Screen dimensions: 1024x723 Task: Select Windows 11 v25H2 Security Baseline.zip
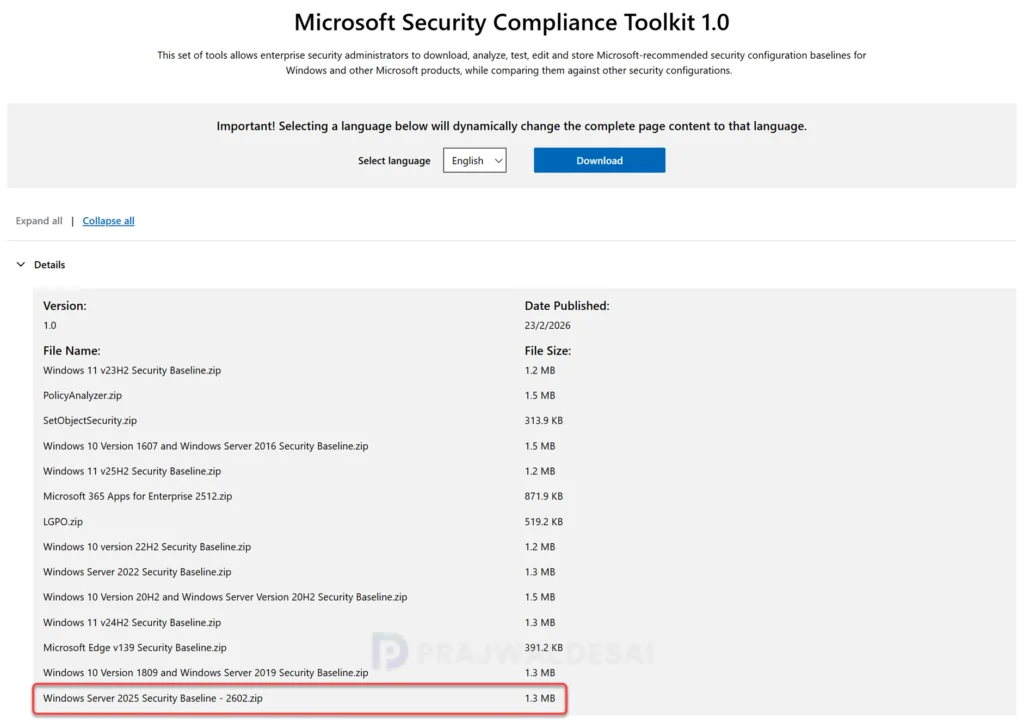132,471
